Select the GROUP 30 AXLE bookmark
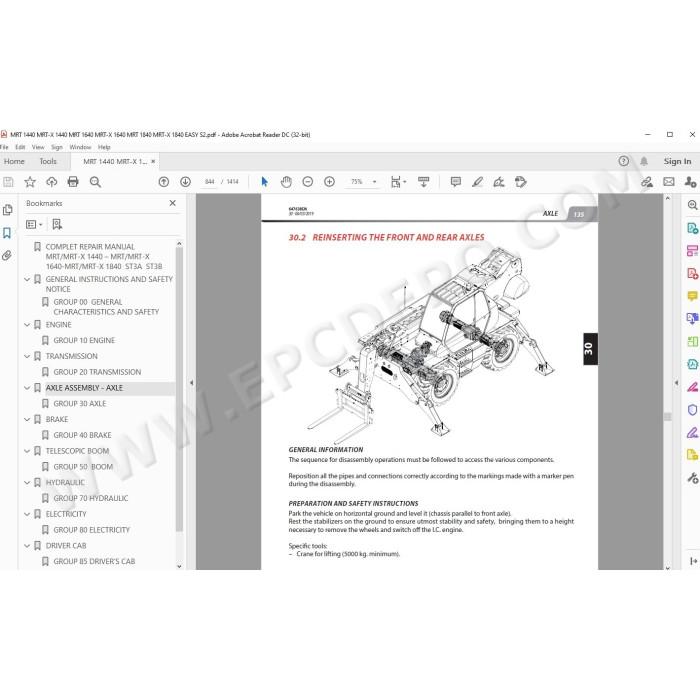 click(80, 404)
